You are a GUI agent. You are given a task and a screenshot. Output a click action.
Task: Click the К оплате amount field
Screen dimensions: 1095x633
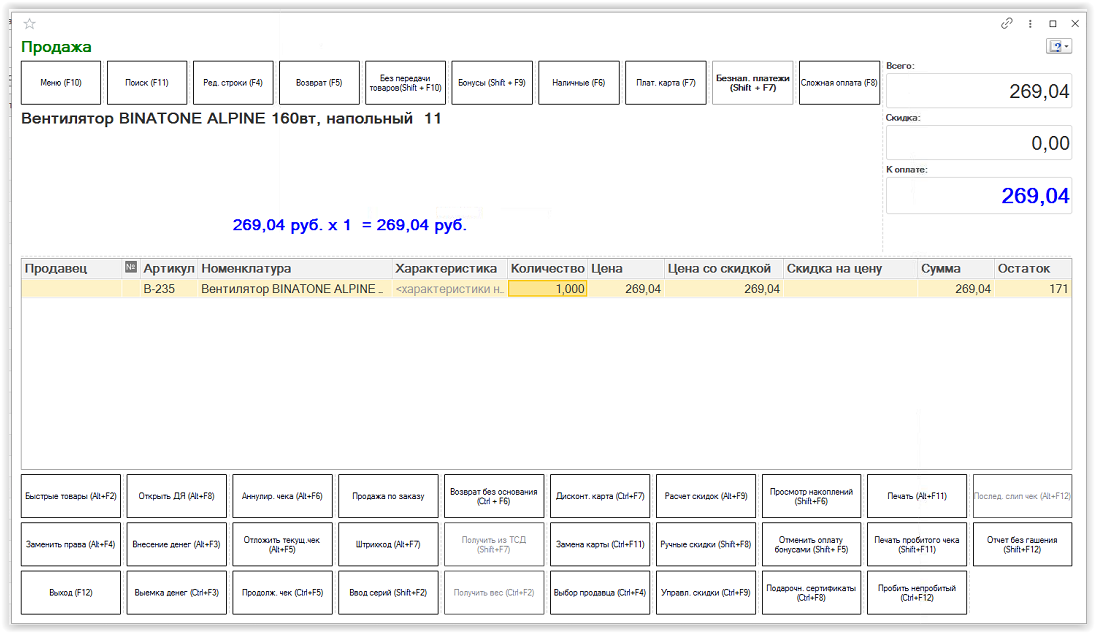(978, 196)
